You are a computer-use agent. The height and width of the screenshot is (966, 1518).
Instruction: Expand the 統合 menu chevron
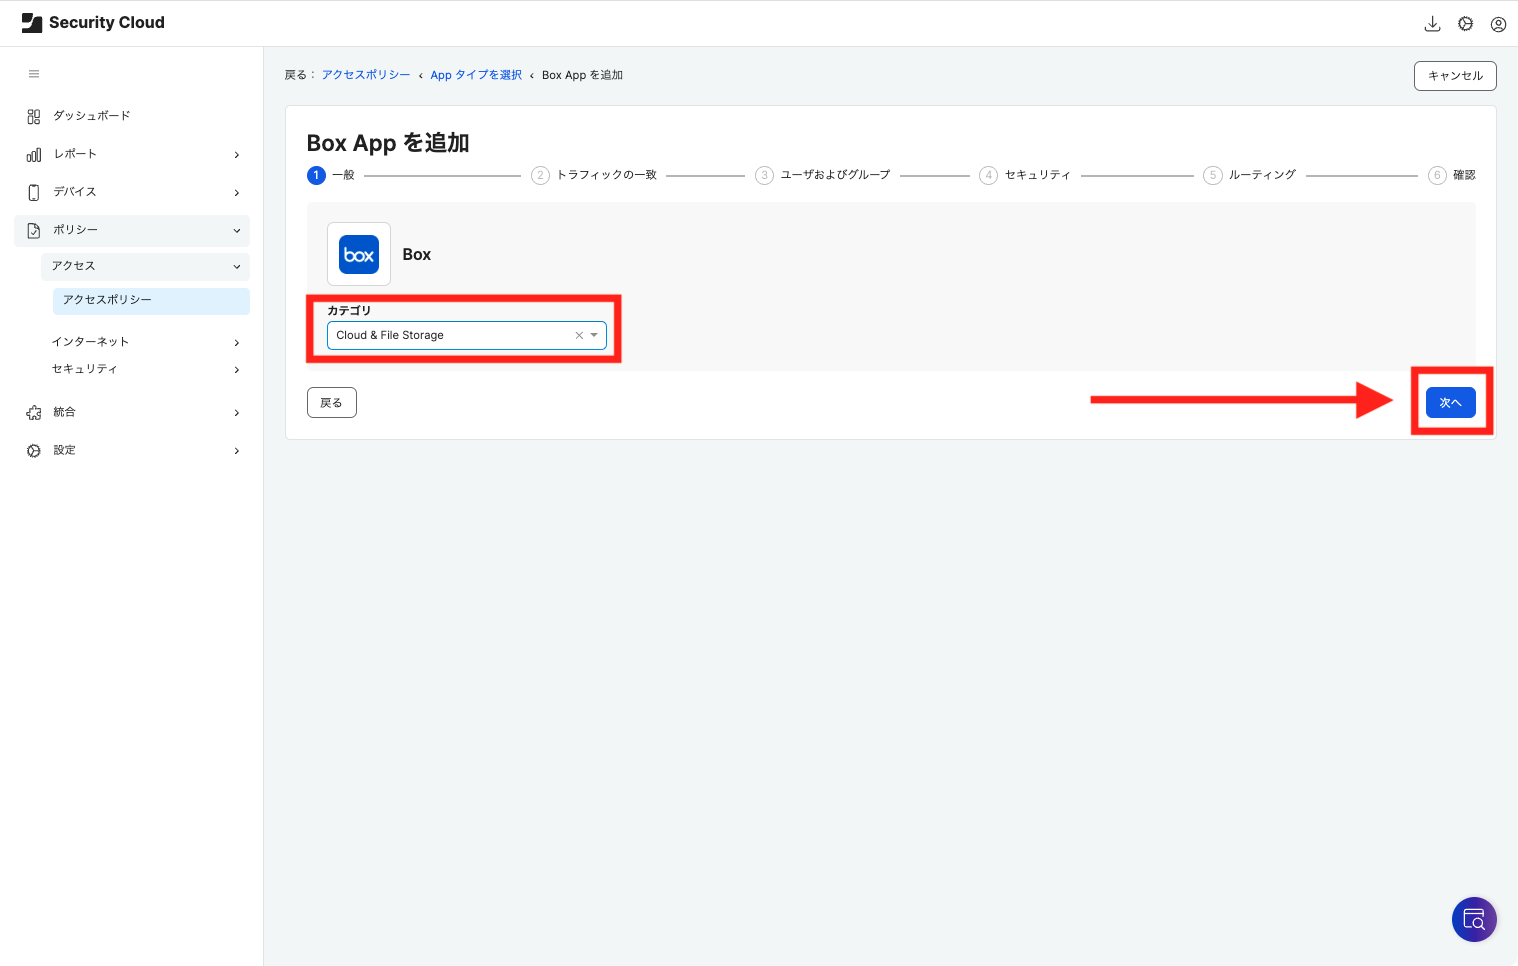[237, 413]
